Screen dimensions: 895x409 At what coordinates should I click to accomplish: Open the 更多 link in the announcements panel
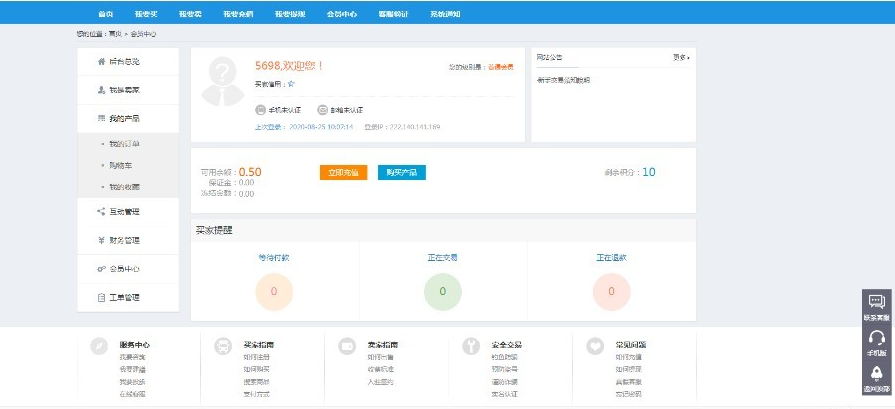click(x=681, y=58)
